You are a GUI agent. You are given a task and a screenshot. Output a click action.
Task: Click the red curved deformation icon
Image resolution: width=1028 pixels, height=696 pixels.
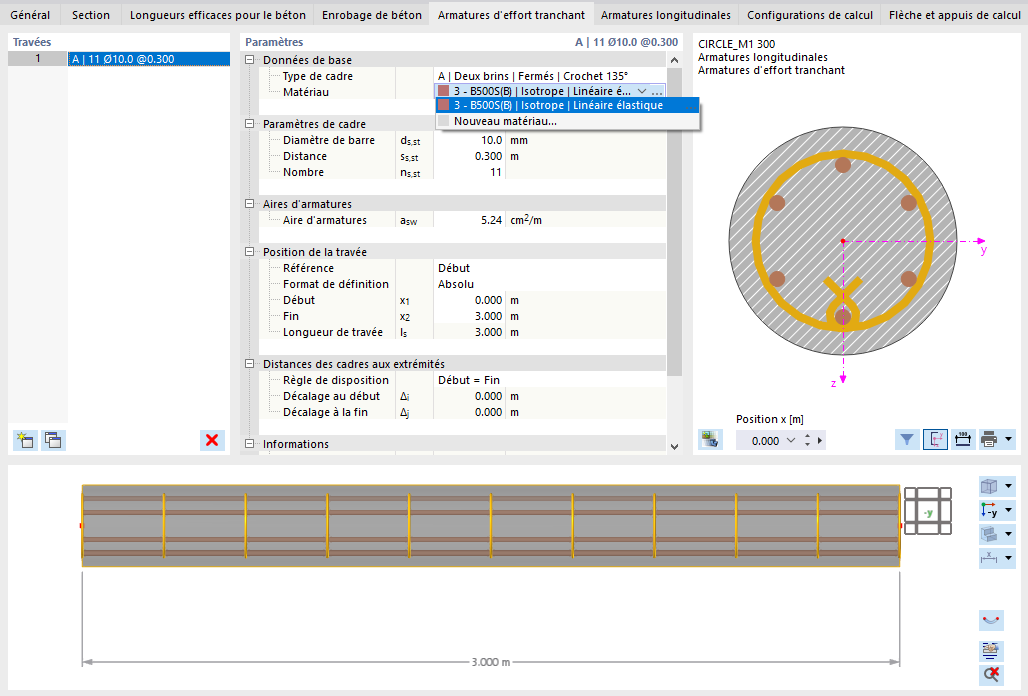tap(991, 620)
